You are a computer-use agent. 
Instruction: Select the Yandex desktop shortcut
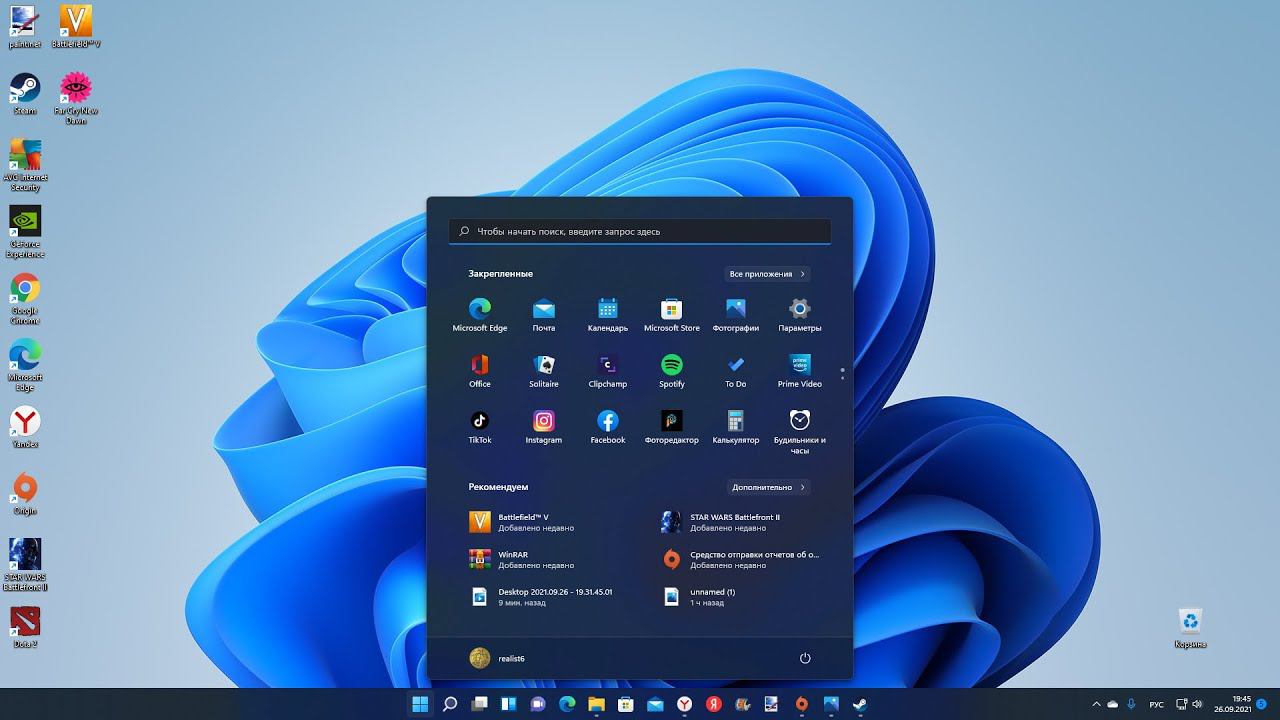click(x=25, y=428)
